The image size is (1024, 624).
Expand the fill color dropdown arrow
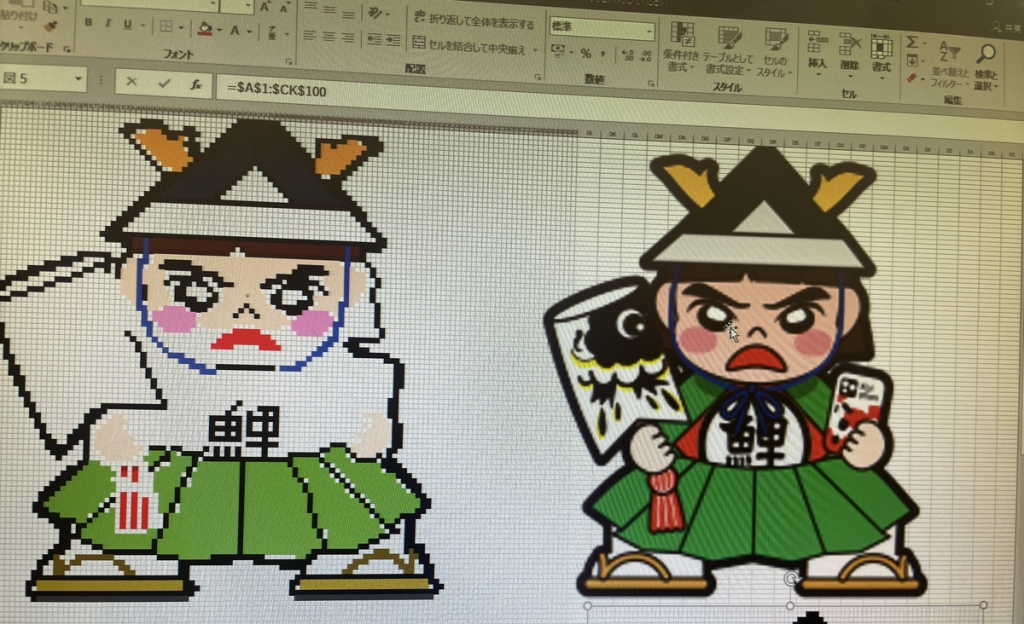point(219,30)
